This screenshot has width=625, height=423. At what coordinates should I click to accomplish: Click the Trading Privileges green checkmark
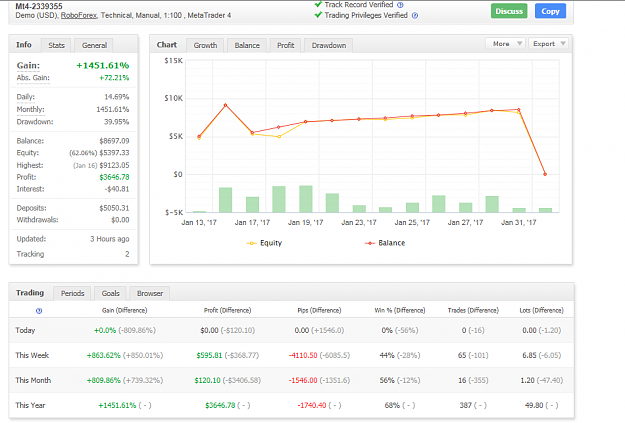click(318, 15)
